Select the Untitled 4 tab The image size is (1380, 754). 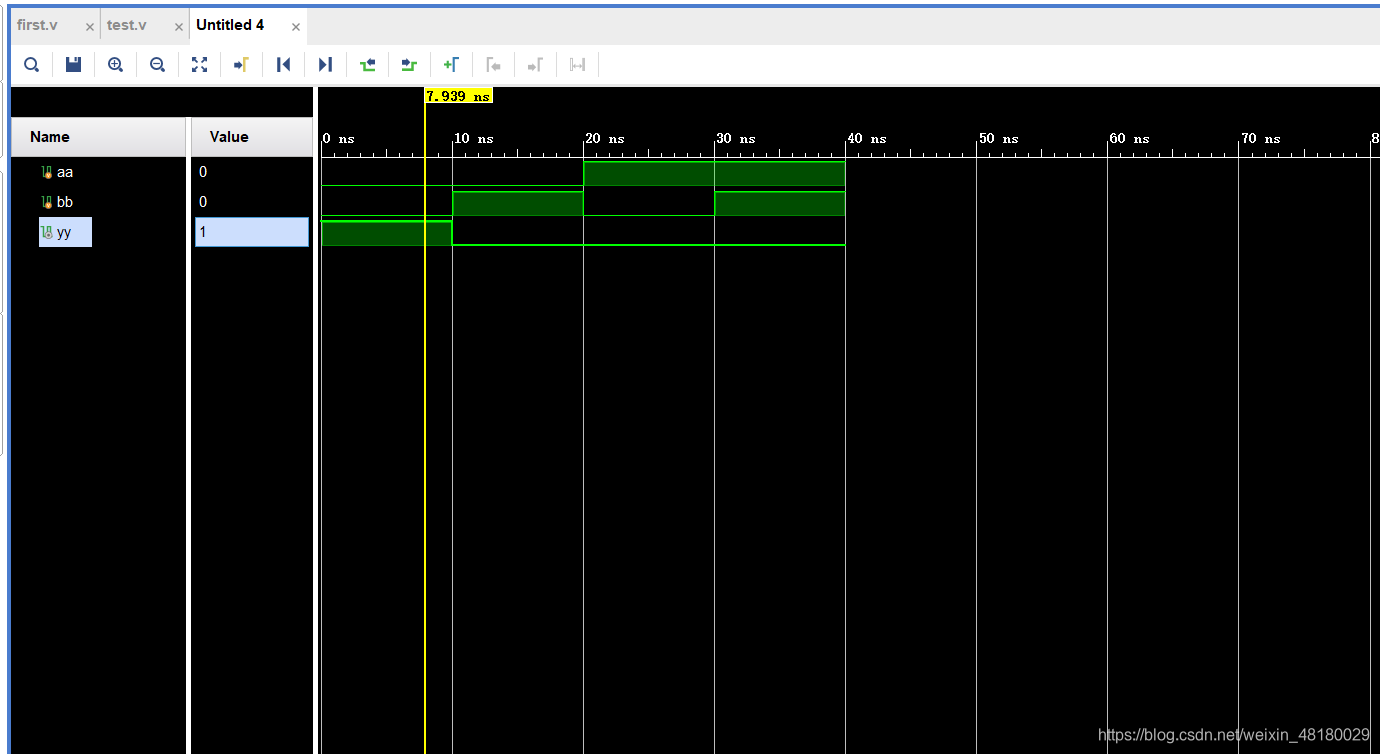(230, 25)
